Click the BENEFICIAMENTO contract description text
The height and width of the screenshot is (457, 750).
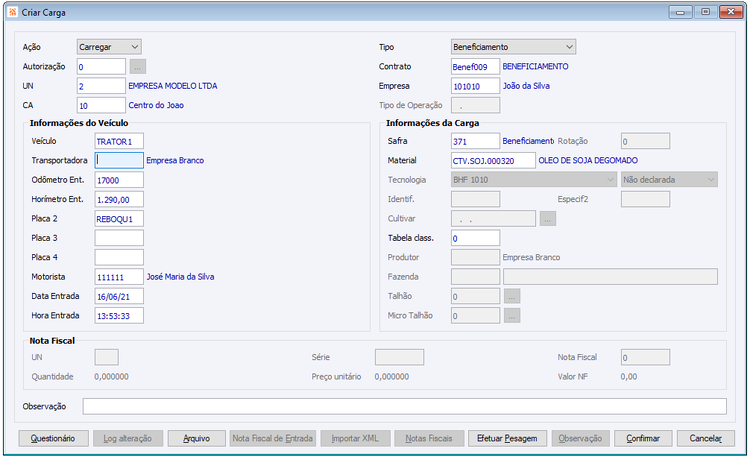(535, 67)
